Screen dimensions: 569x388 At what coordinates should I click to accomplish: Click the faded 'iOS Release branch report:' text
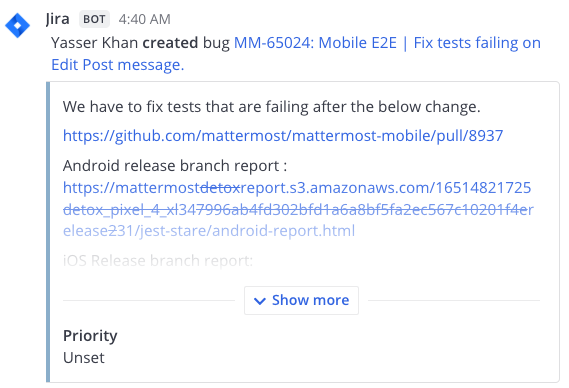pos(158,261)
